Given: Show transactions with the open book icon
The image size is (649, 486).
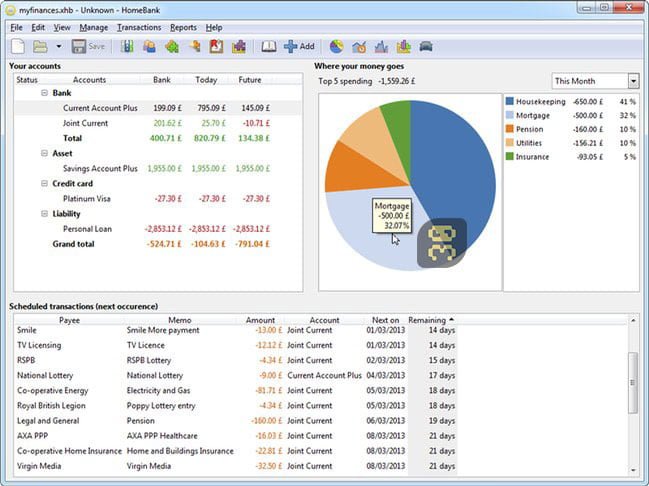Looking at the screenshot, I should [x=269, y=46].
